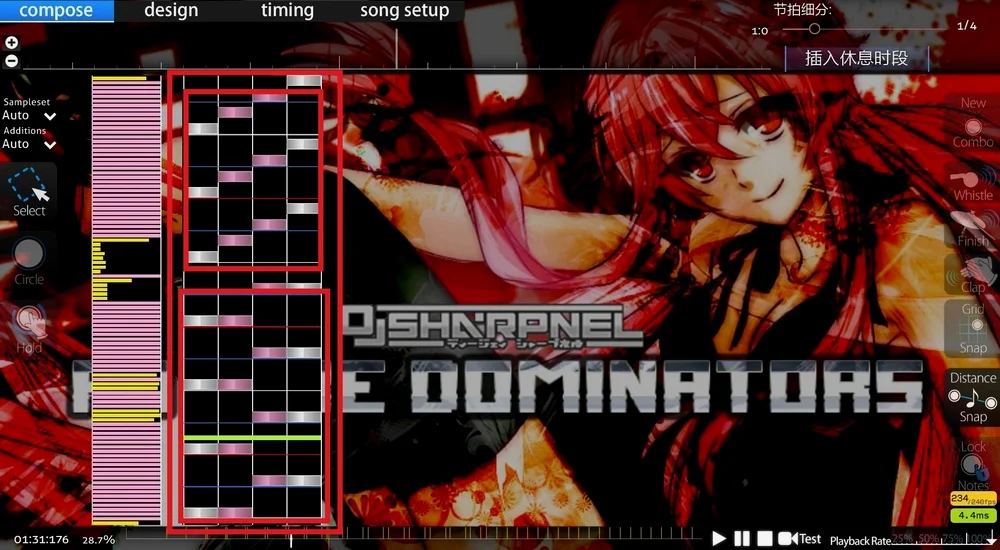Click the 插入休息时段 button
1000x550 pixels.
click(x=857, y=59)
